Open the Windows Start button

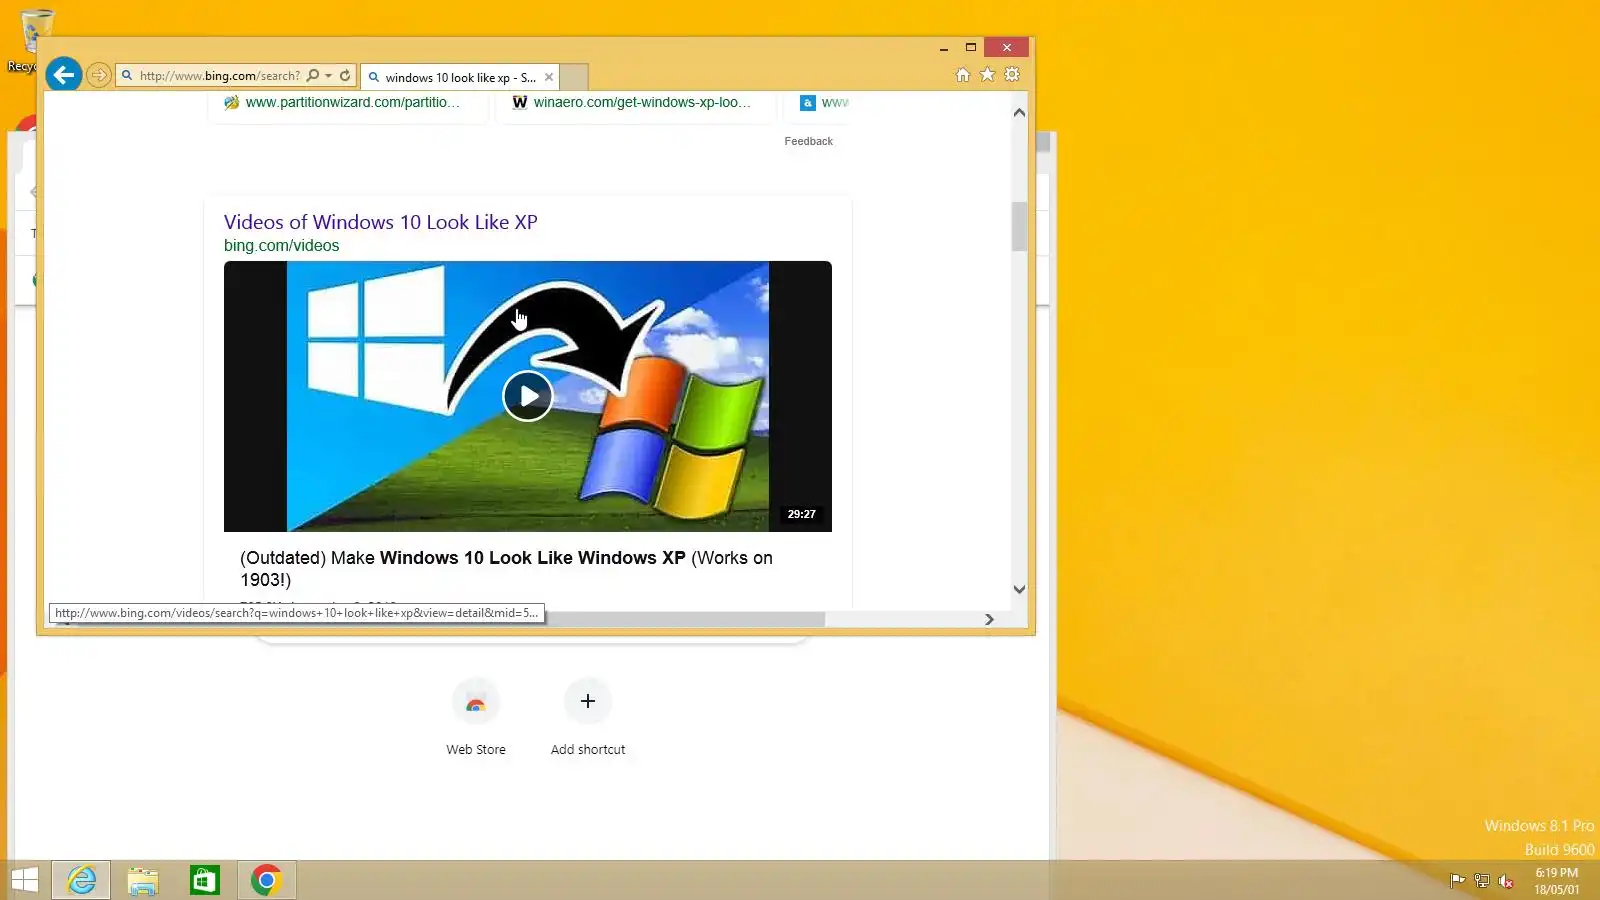pos(25,880)
